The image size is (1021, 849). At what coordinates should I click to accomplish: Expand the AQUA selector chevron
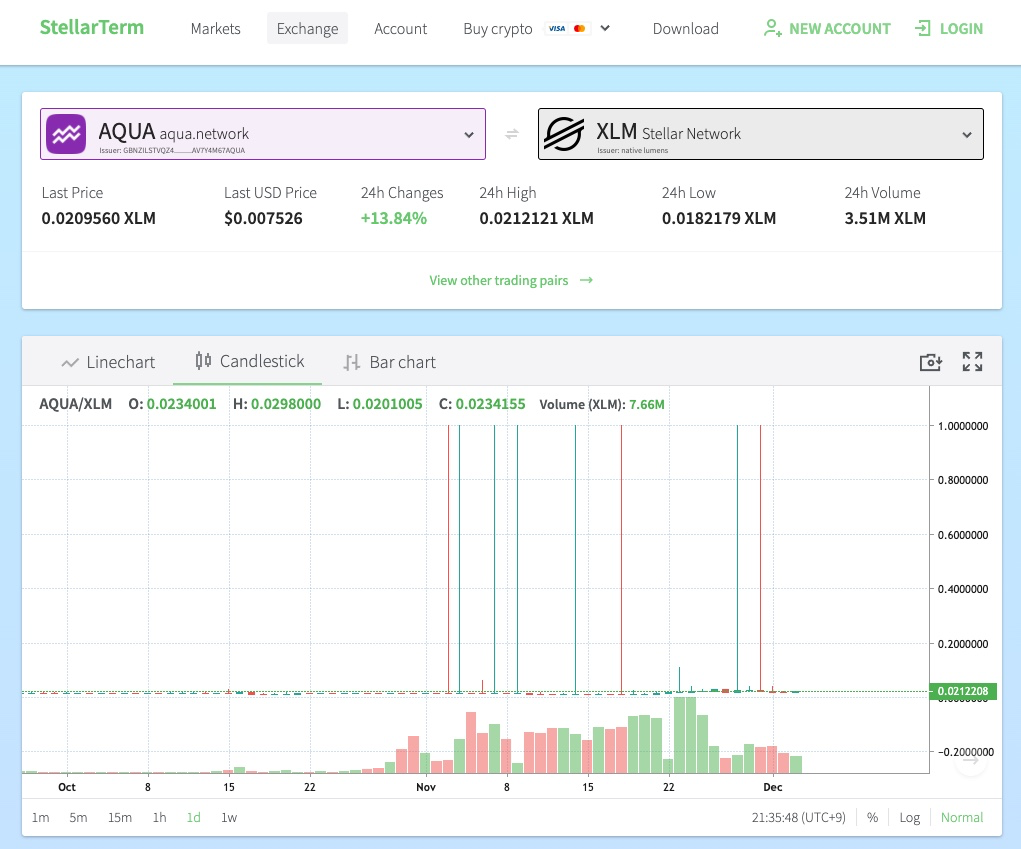(469, 135)
